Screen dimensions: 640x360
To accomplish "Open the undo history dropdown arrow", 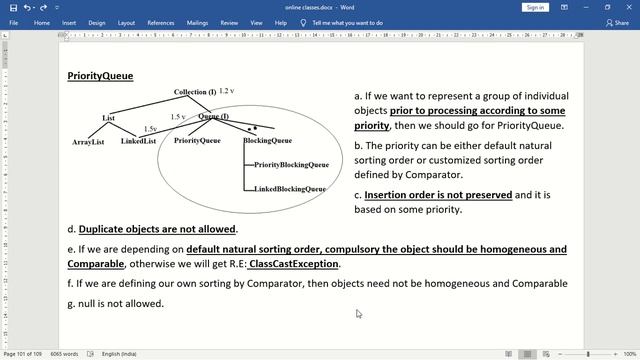I will (x=33, y=8).
